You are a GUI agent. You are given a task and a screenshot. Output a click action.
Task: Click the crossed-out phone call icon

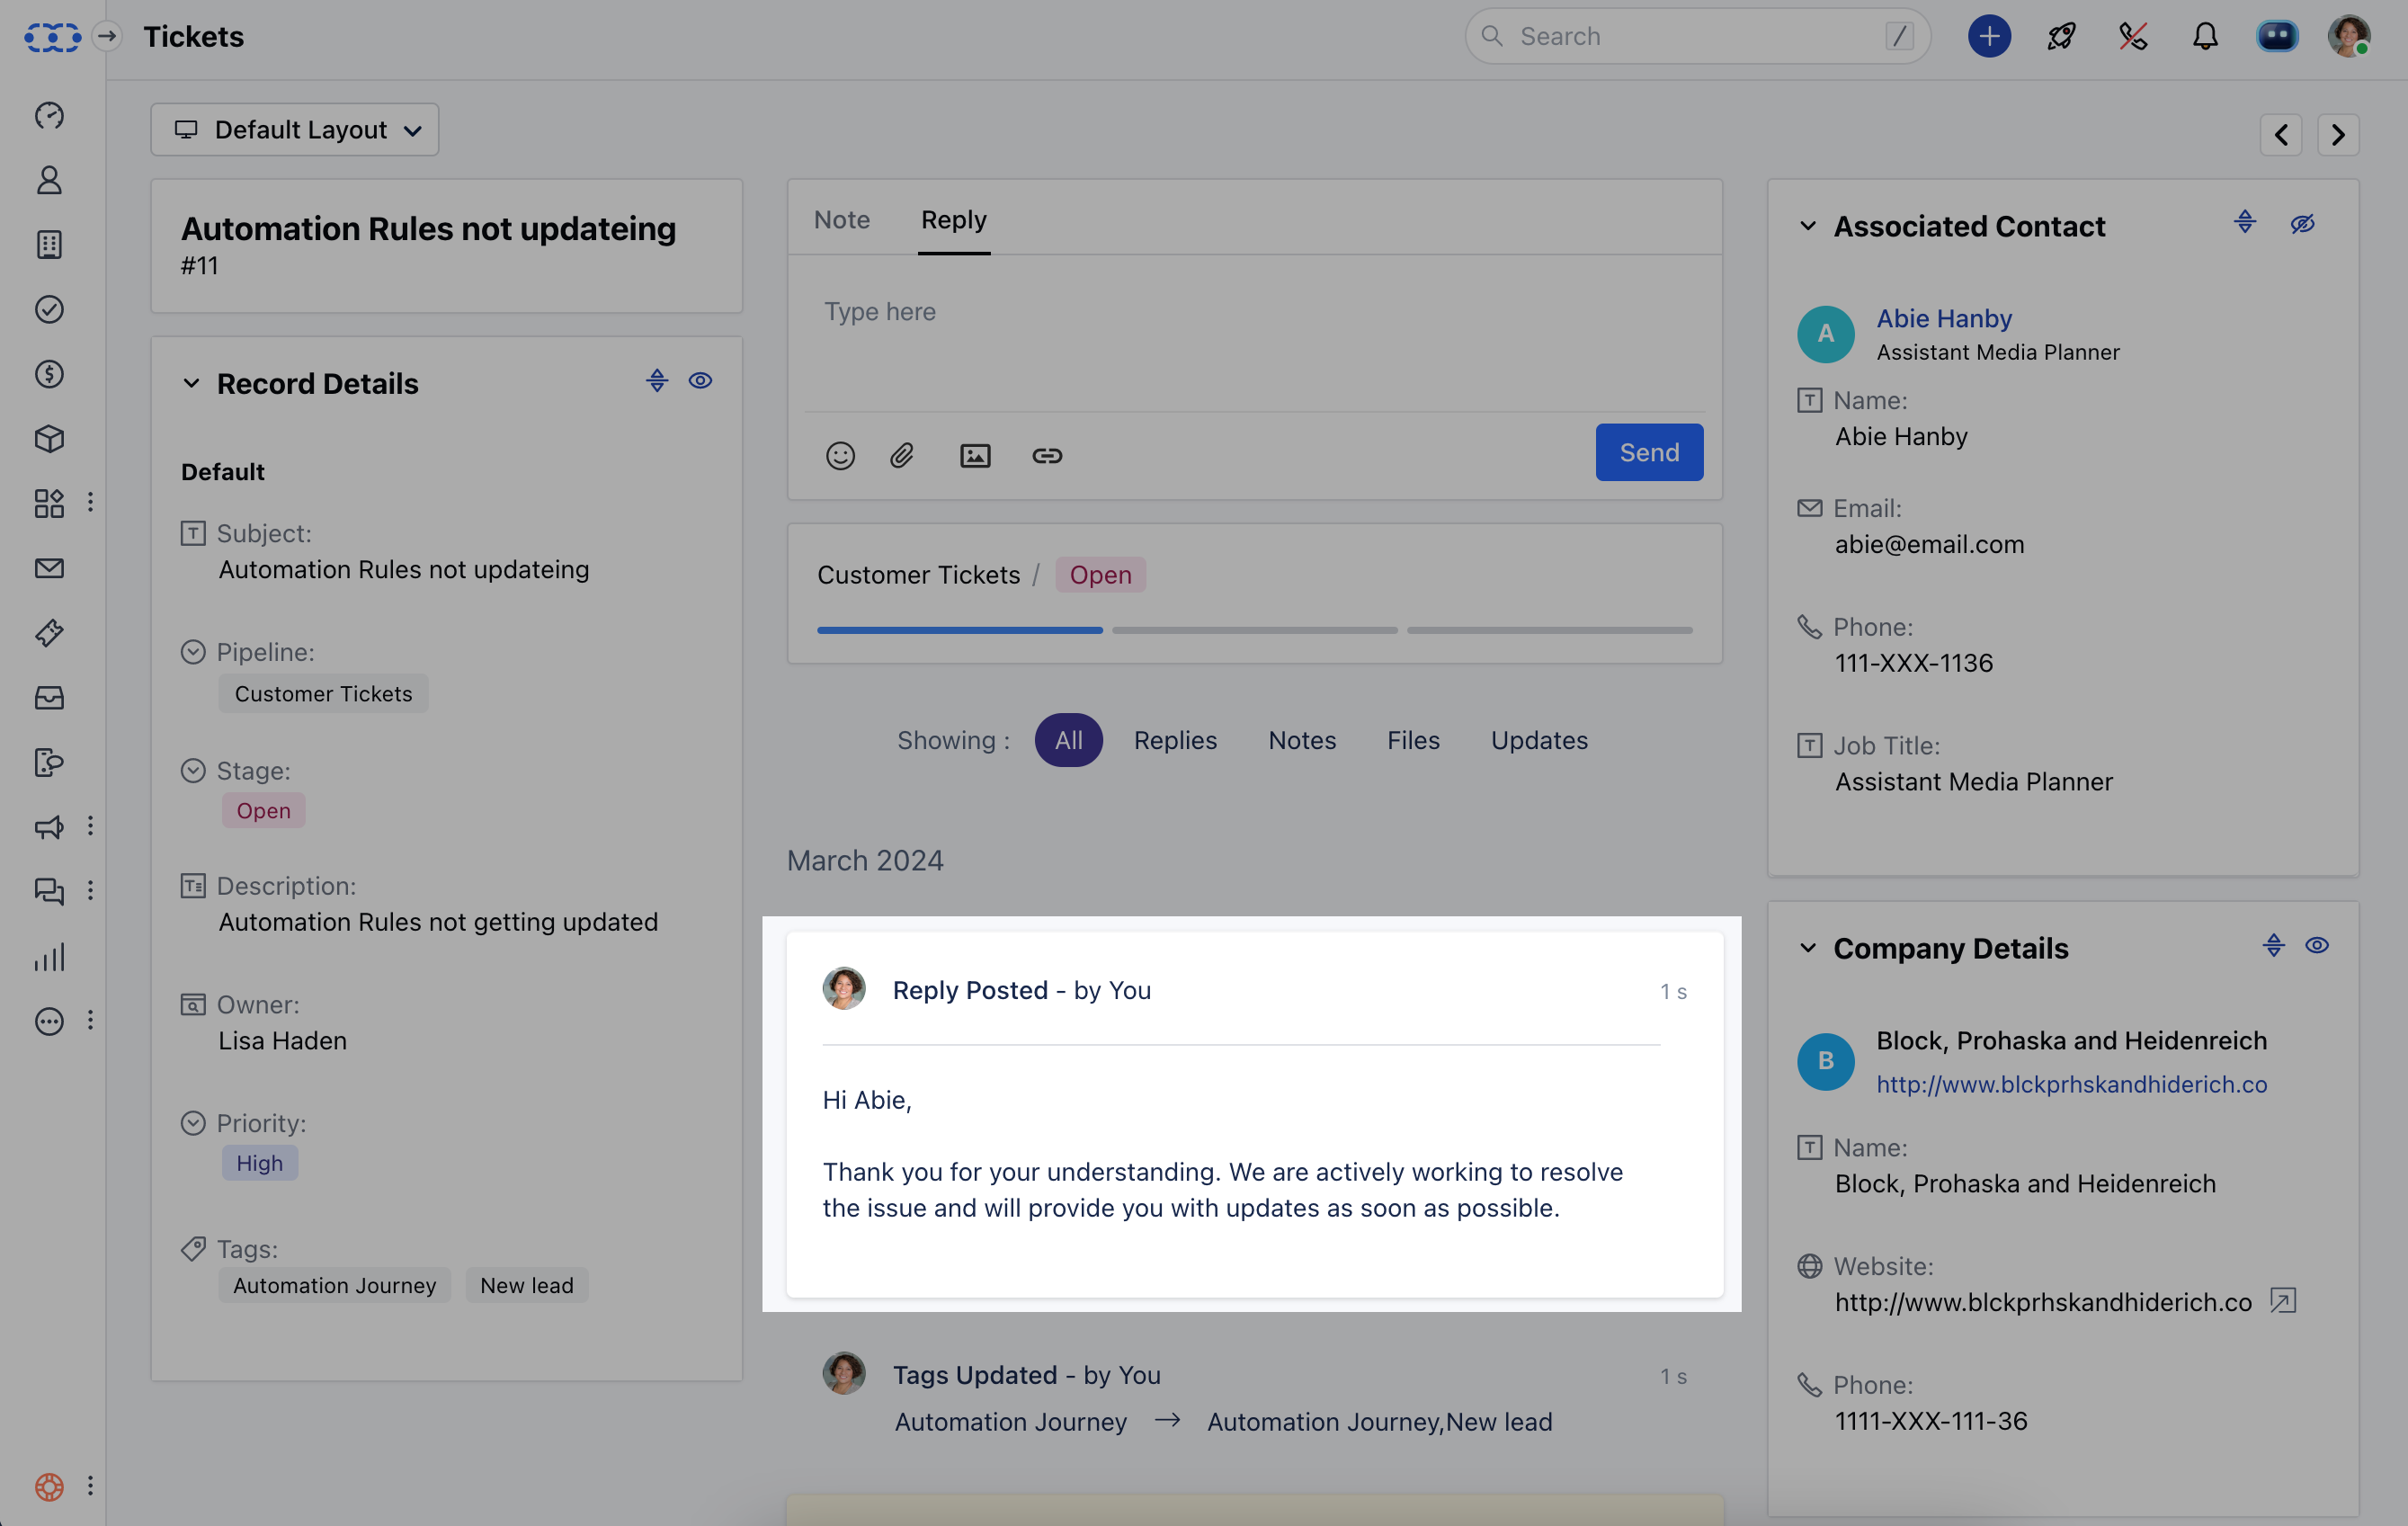coord(2133,36)
